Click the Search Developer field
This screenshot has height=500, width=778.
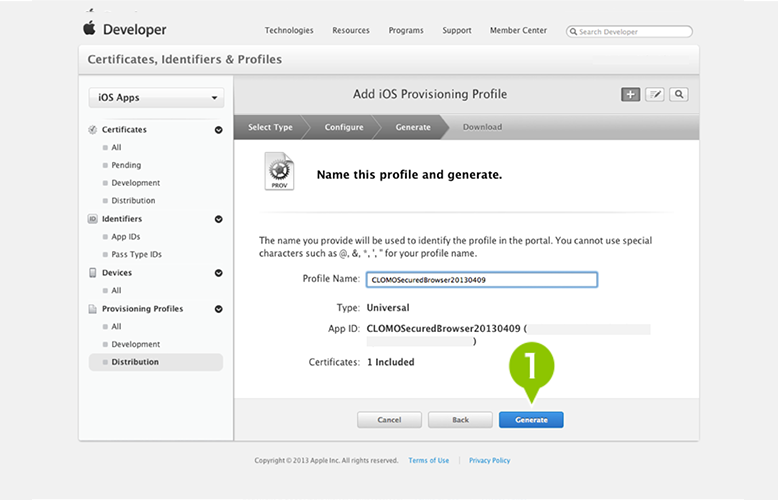(629, 32)
